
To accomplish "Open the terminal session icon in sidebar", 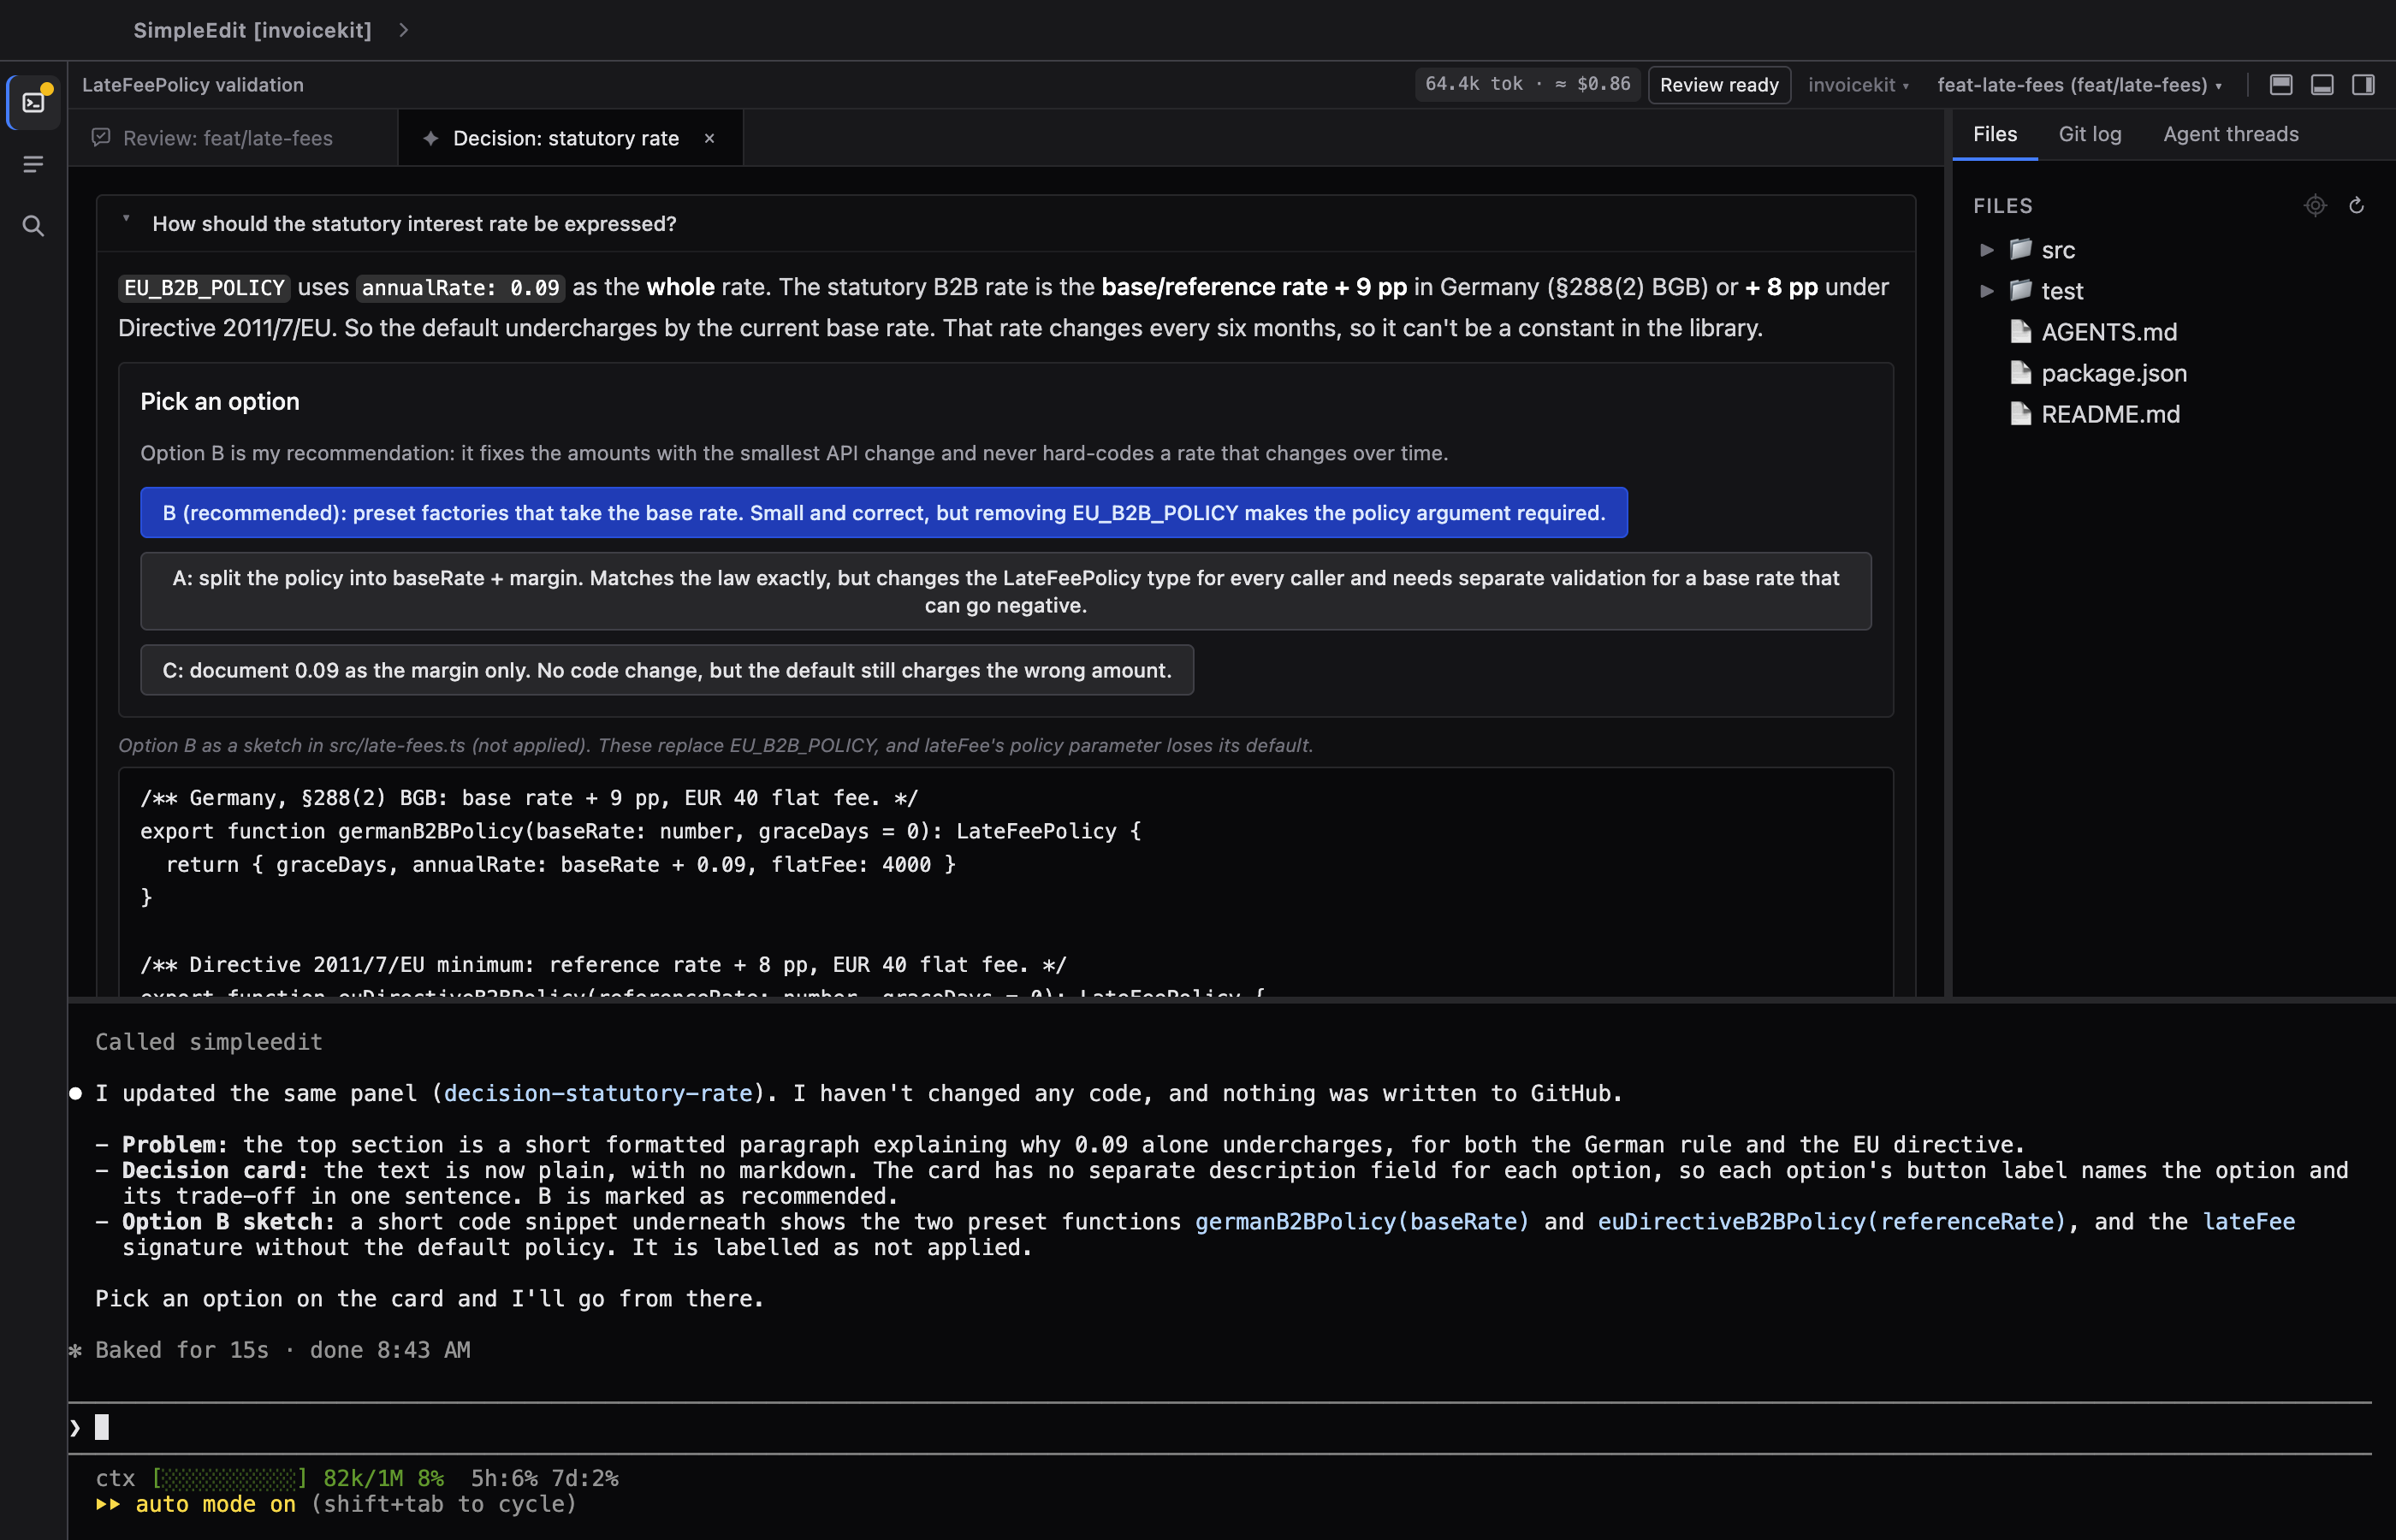I will pos(34,102).
